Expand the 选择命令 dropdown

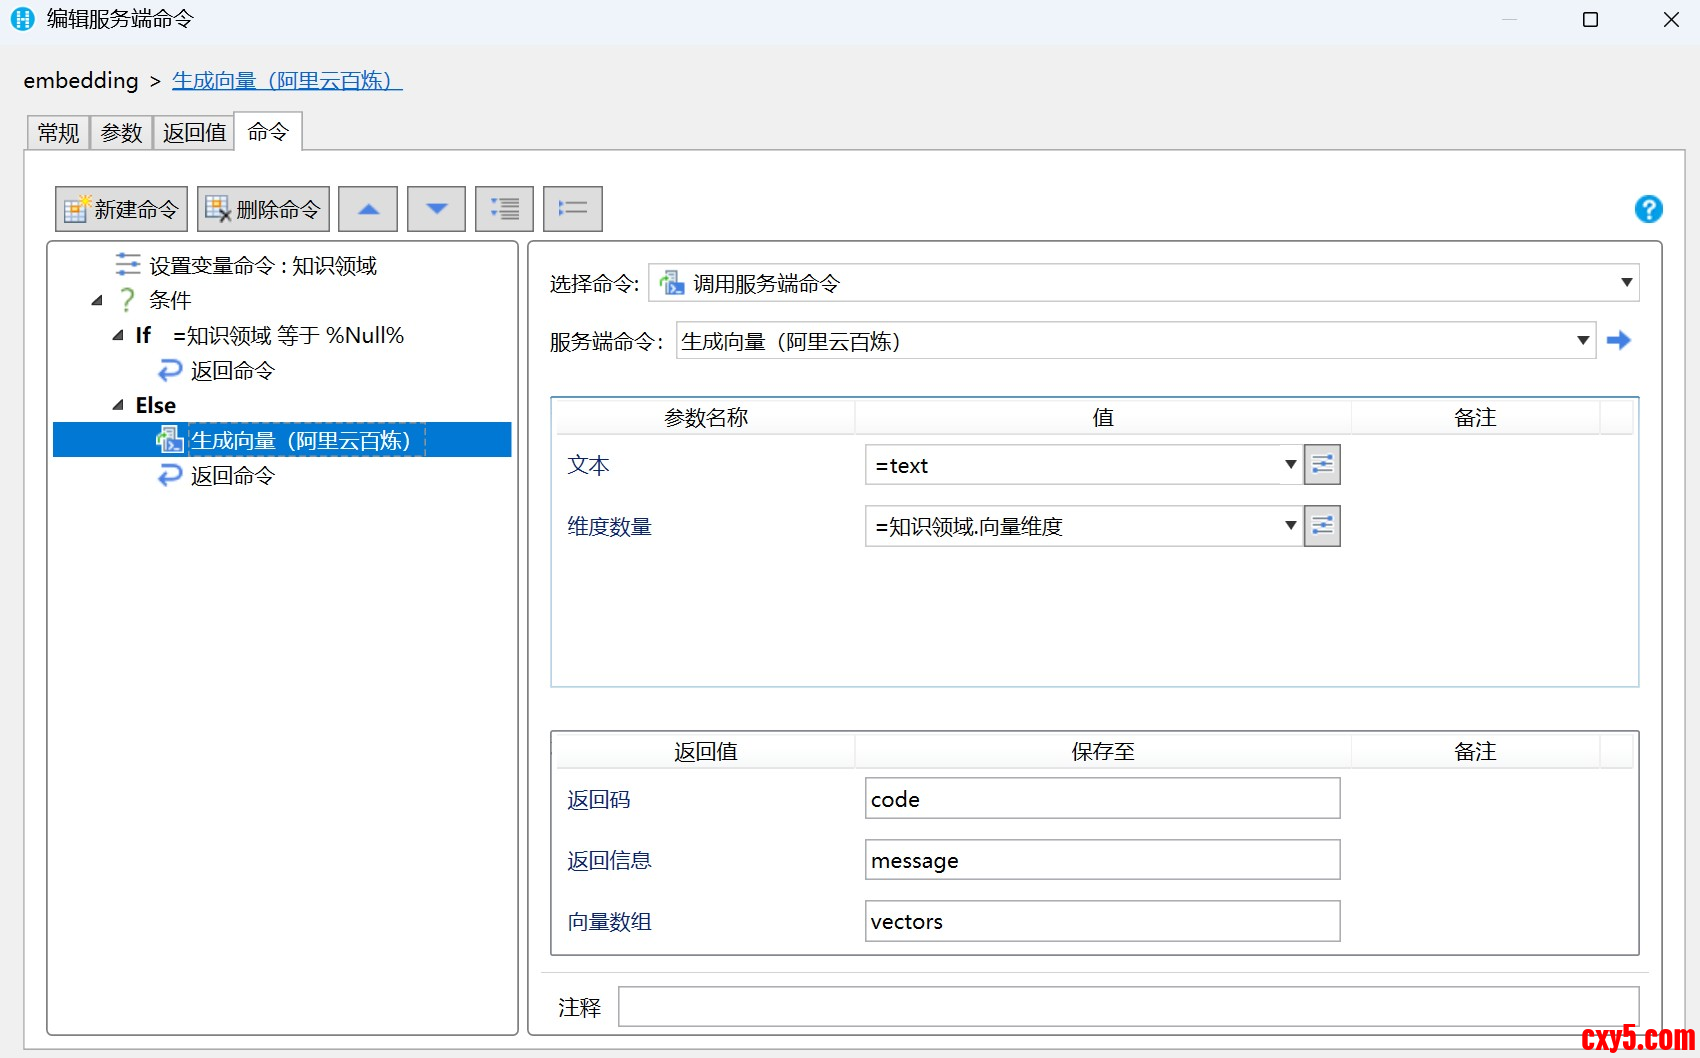1626,283
